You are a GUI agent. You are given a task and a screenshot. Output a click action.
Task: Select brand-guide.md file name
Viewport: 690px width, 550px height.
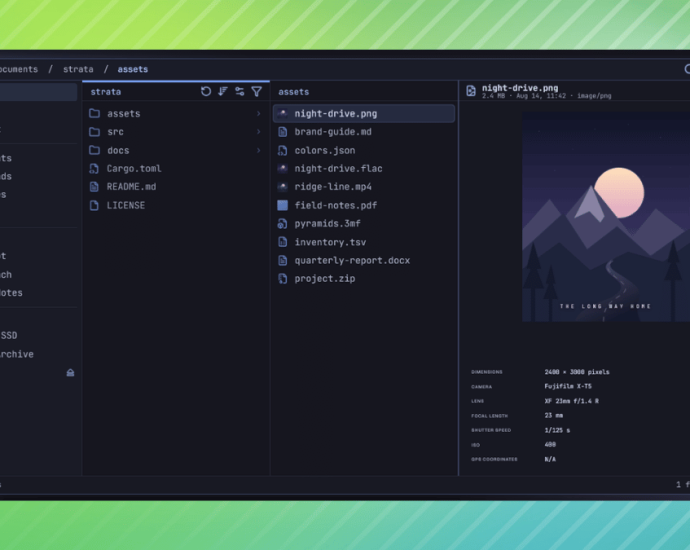(333, 132)
